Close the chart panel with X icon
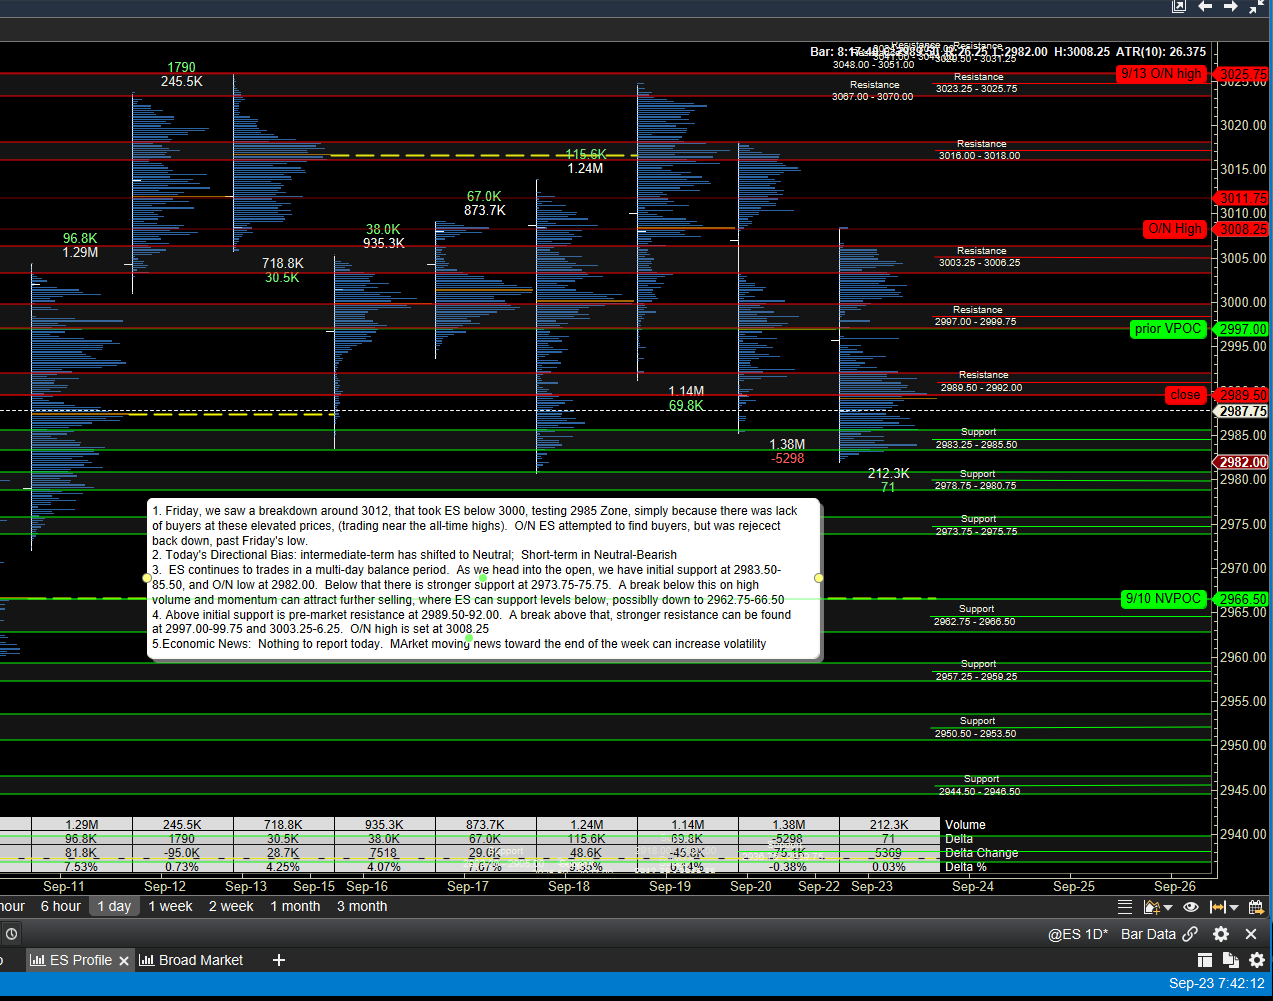The height and width of the screenshot is (1001, 1273). (1251, 934)
